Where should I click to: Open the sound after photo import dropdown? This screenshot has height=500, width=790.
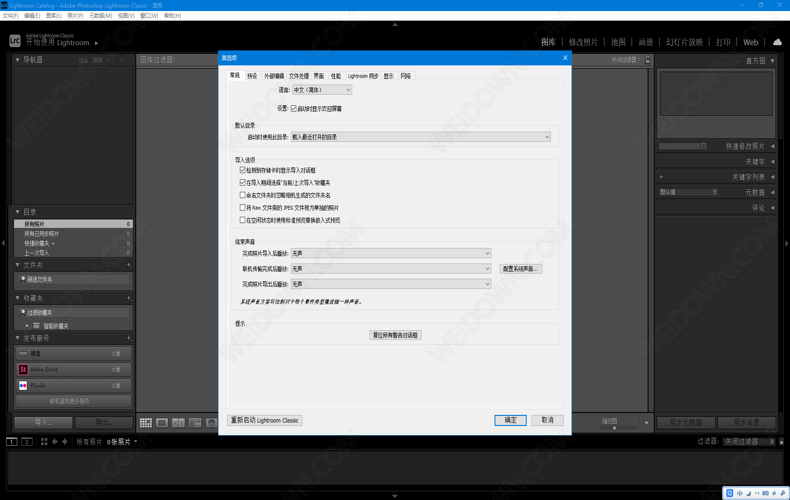391,253
